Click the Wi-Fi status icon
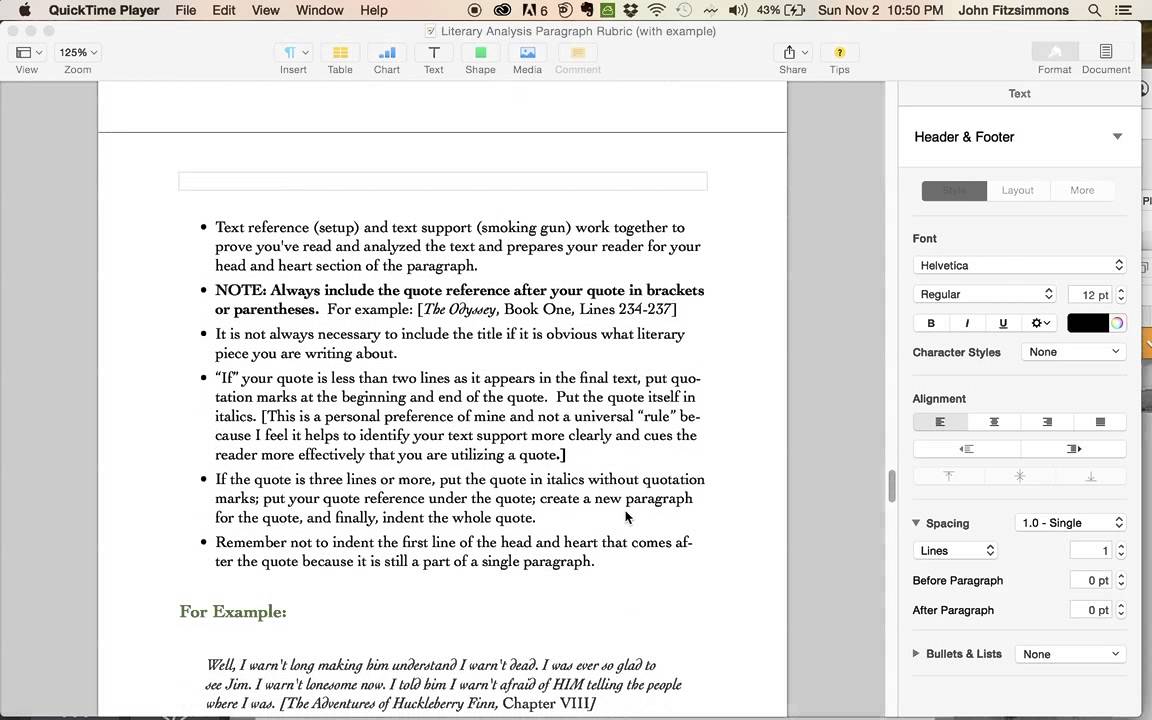This screenshot has width=1152, height=720. click(x=657, y=10)
